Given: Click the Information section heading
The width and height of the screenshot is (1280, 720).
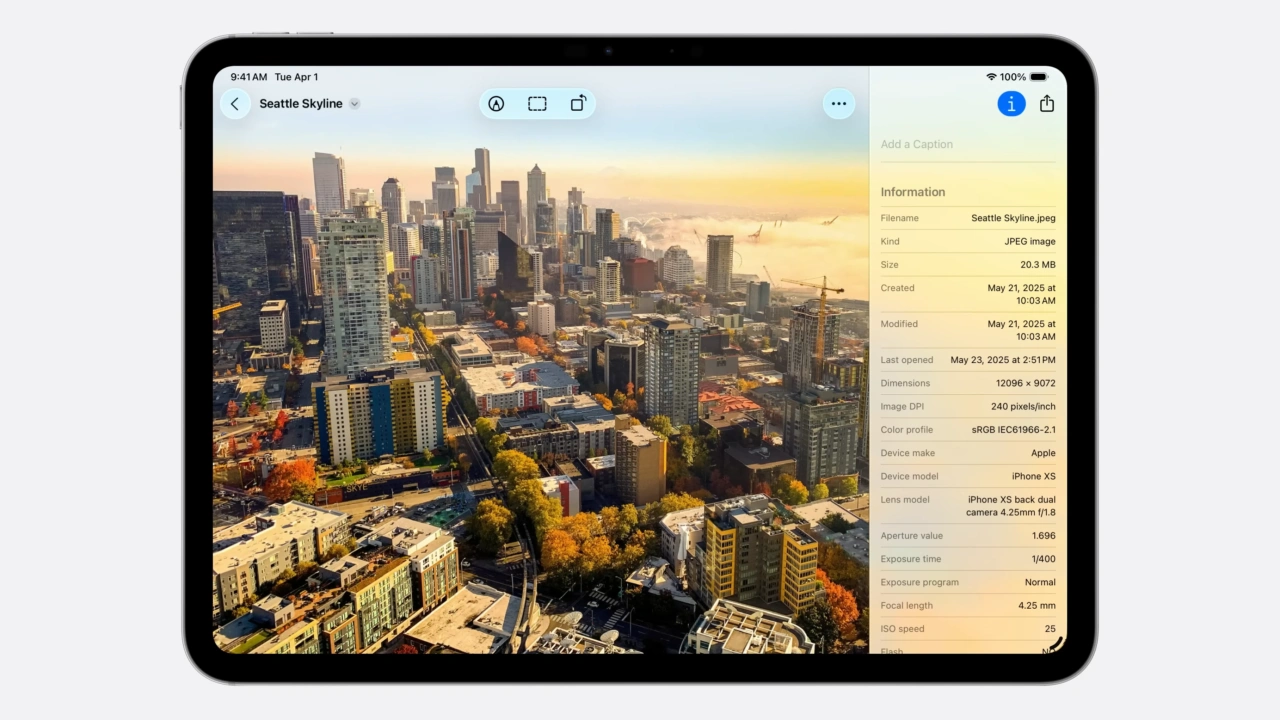Looking at the screenshot, I should [x=912, y=192].
